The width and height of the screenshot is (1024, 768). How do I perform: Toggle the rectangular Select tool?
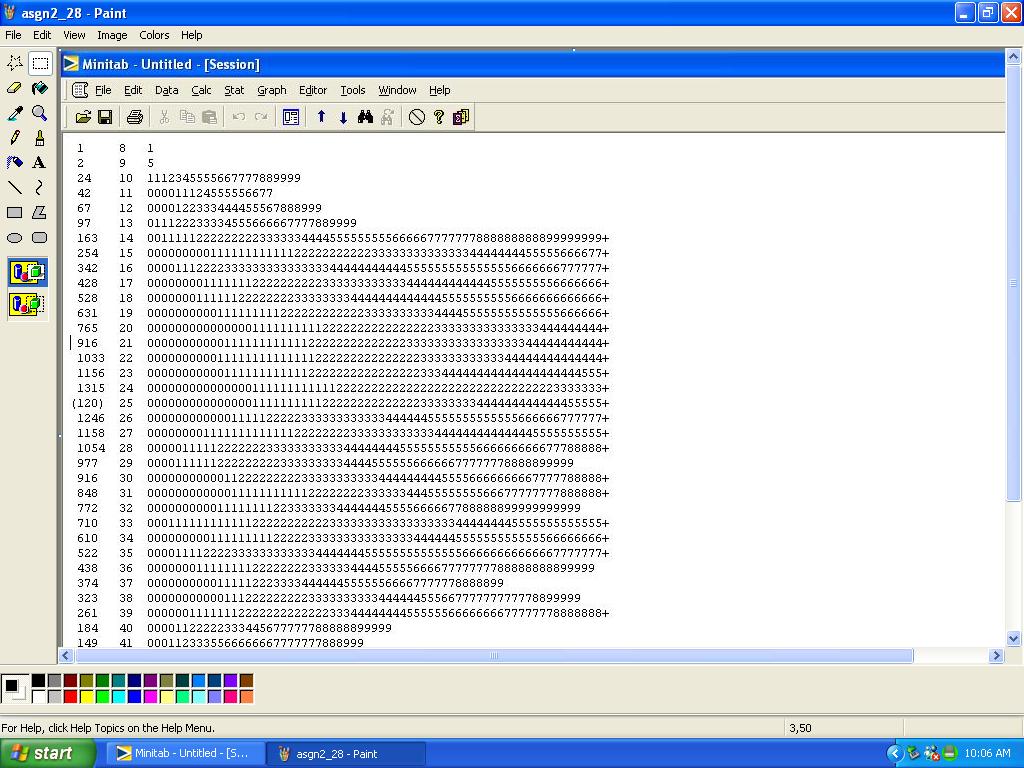pos(39,63)
